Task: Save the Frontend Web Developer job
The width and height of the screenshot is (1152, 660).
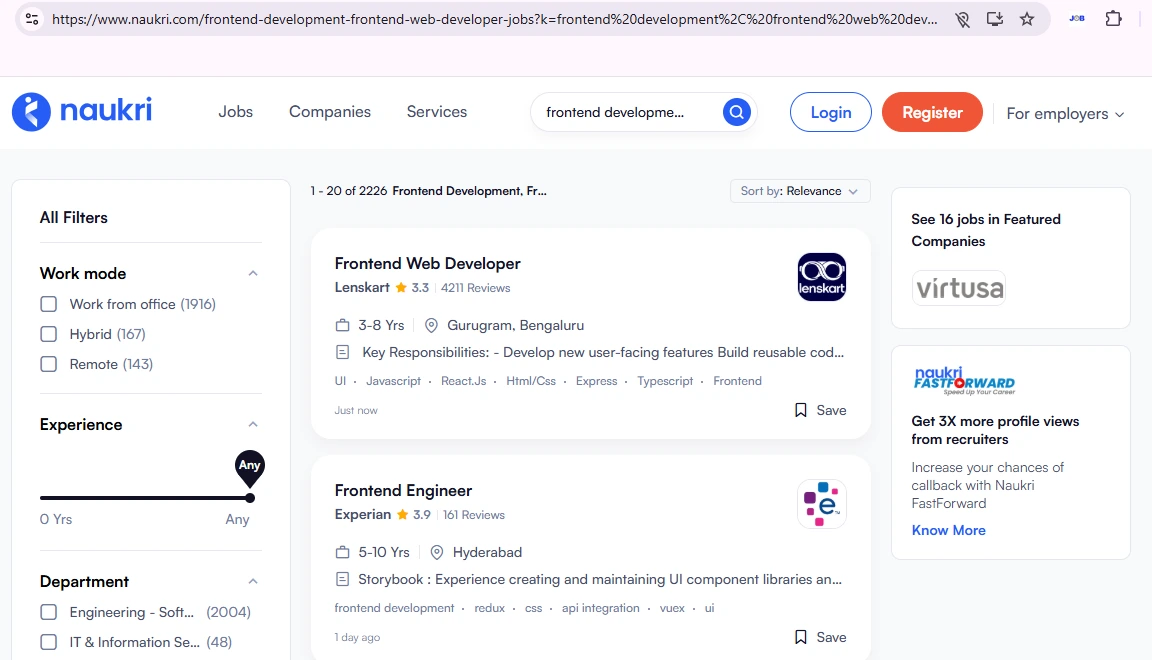Action: [x=820, y=410]
